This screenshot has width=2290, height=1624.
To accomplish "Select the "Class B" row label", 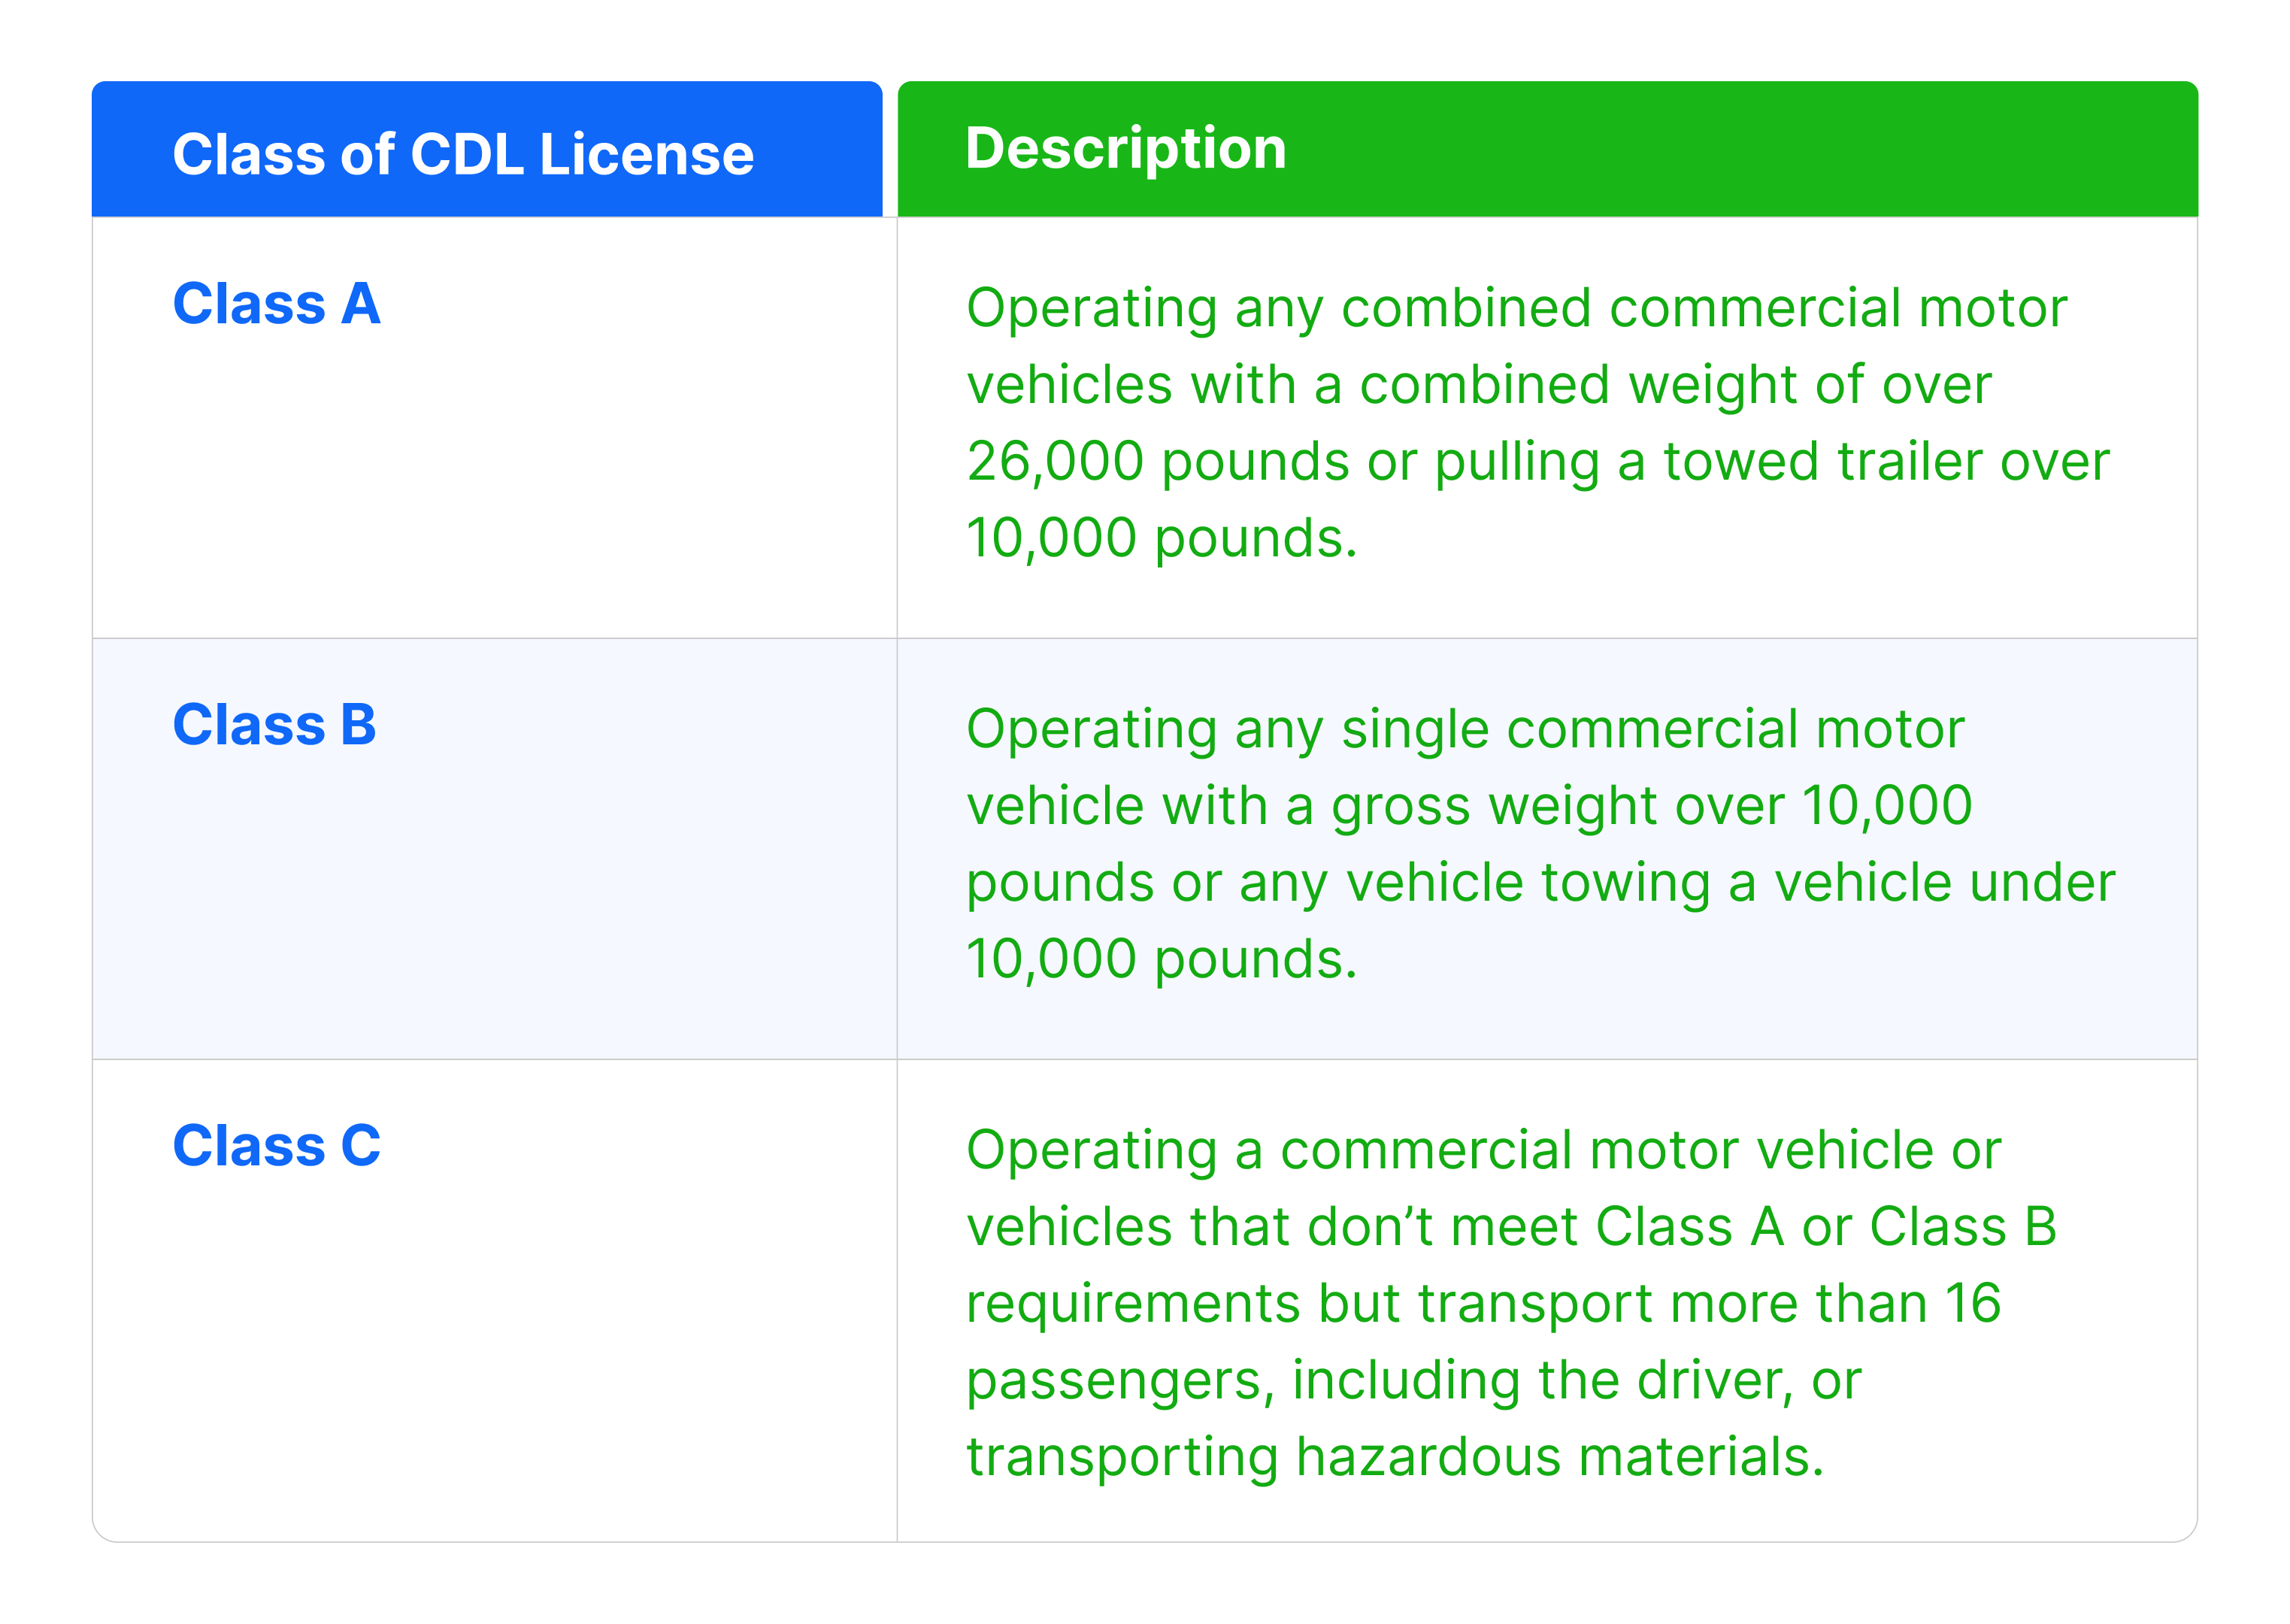I will [x=274, y=725].
